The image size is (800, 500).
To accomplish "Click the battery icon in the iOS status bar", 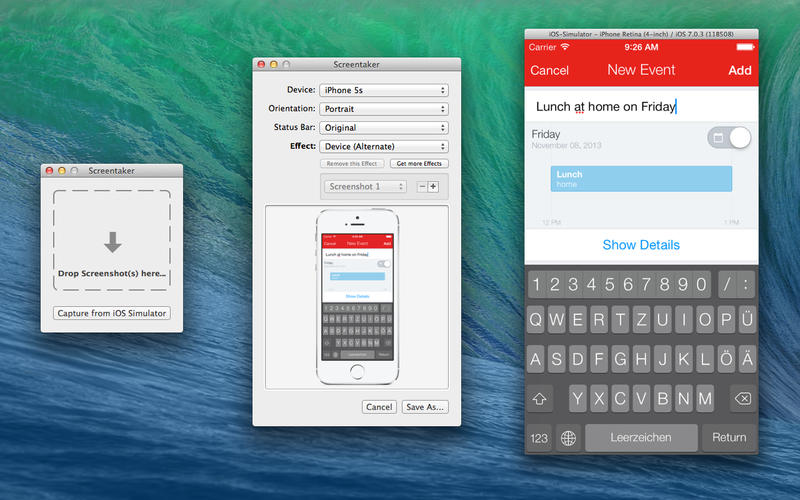I will tap(745, 47).
